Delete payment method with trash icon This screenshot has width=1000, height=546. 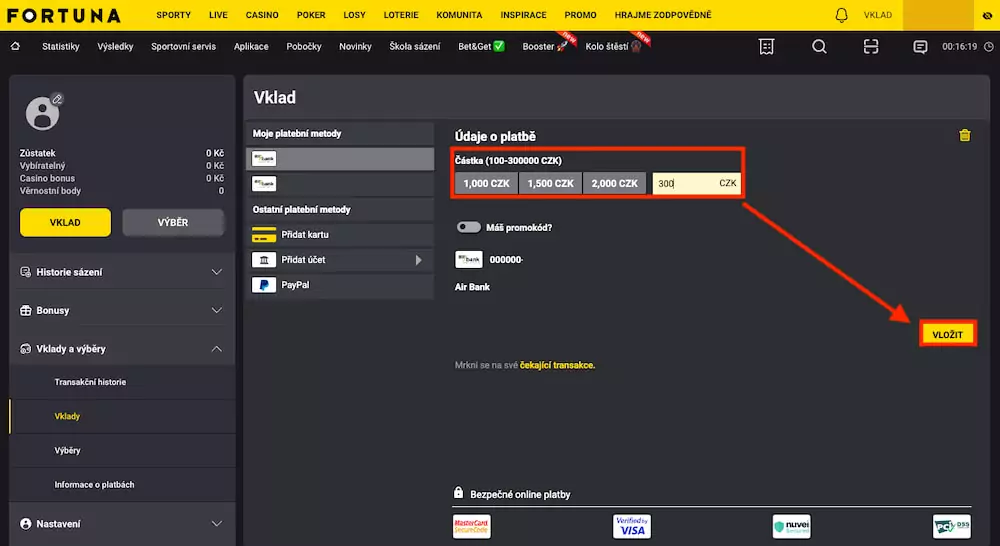tap(964, 135)
